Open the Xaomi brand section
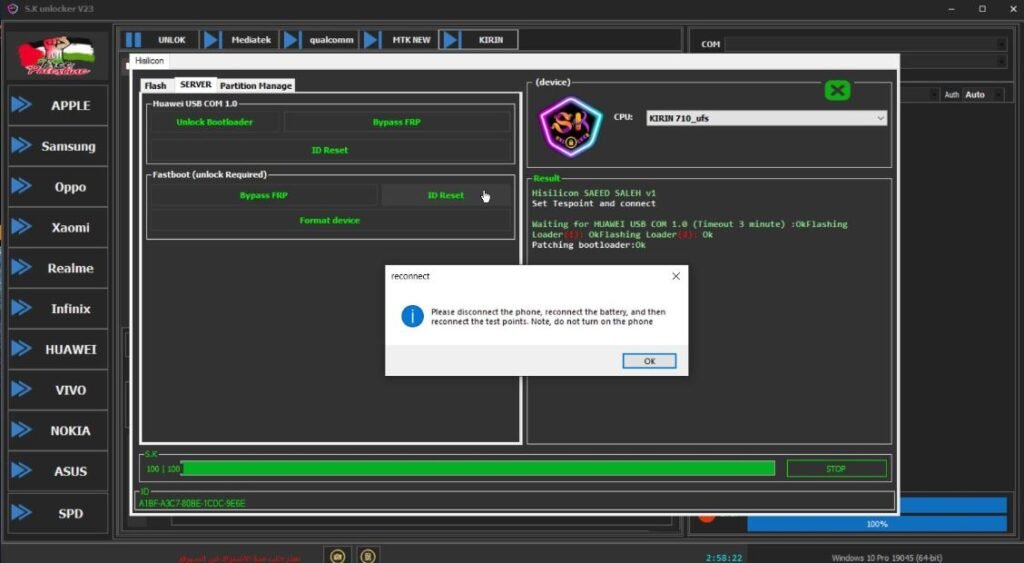 point(58,227)
